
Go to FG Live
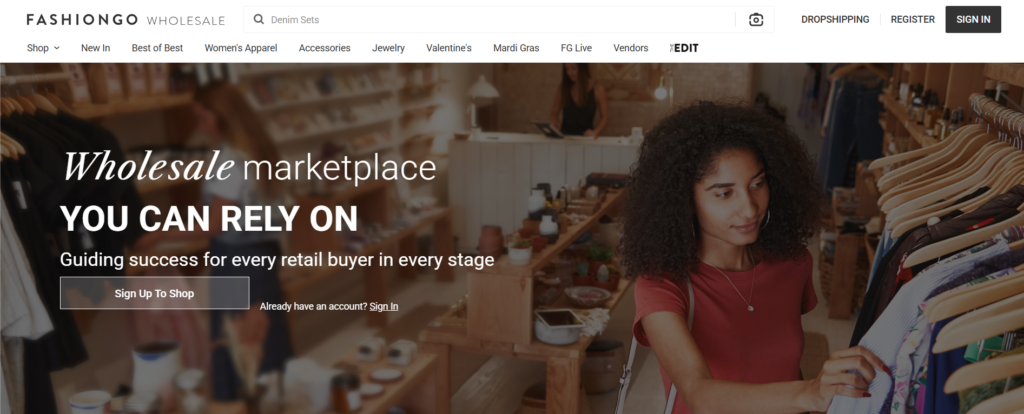[x=576, y=48]
